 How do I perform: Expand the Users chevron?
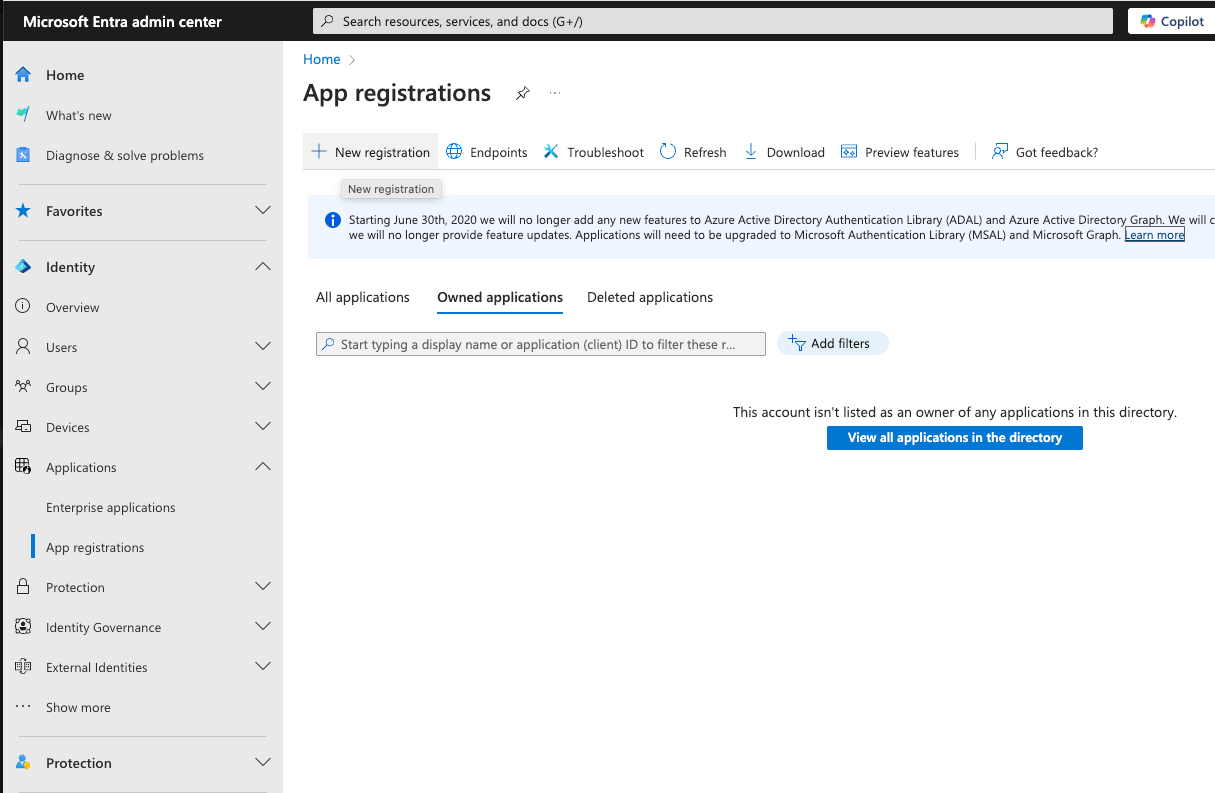(263, 347)
